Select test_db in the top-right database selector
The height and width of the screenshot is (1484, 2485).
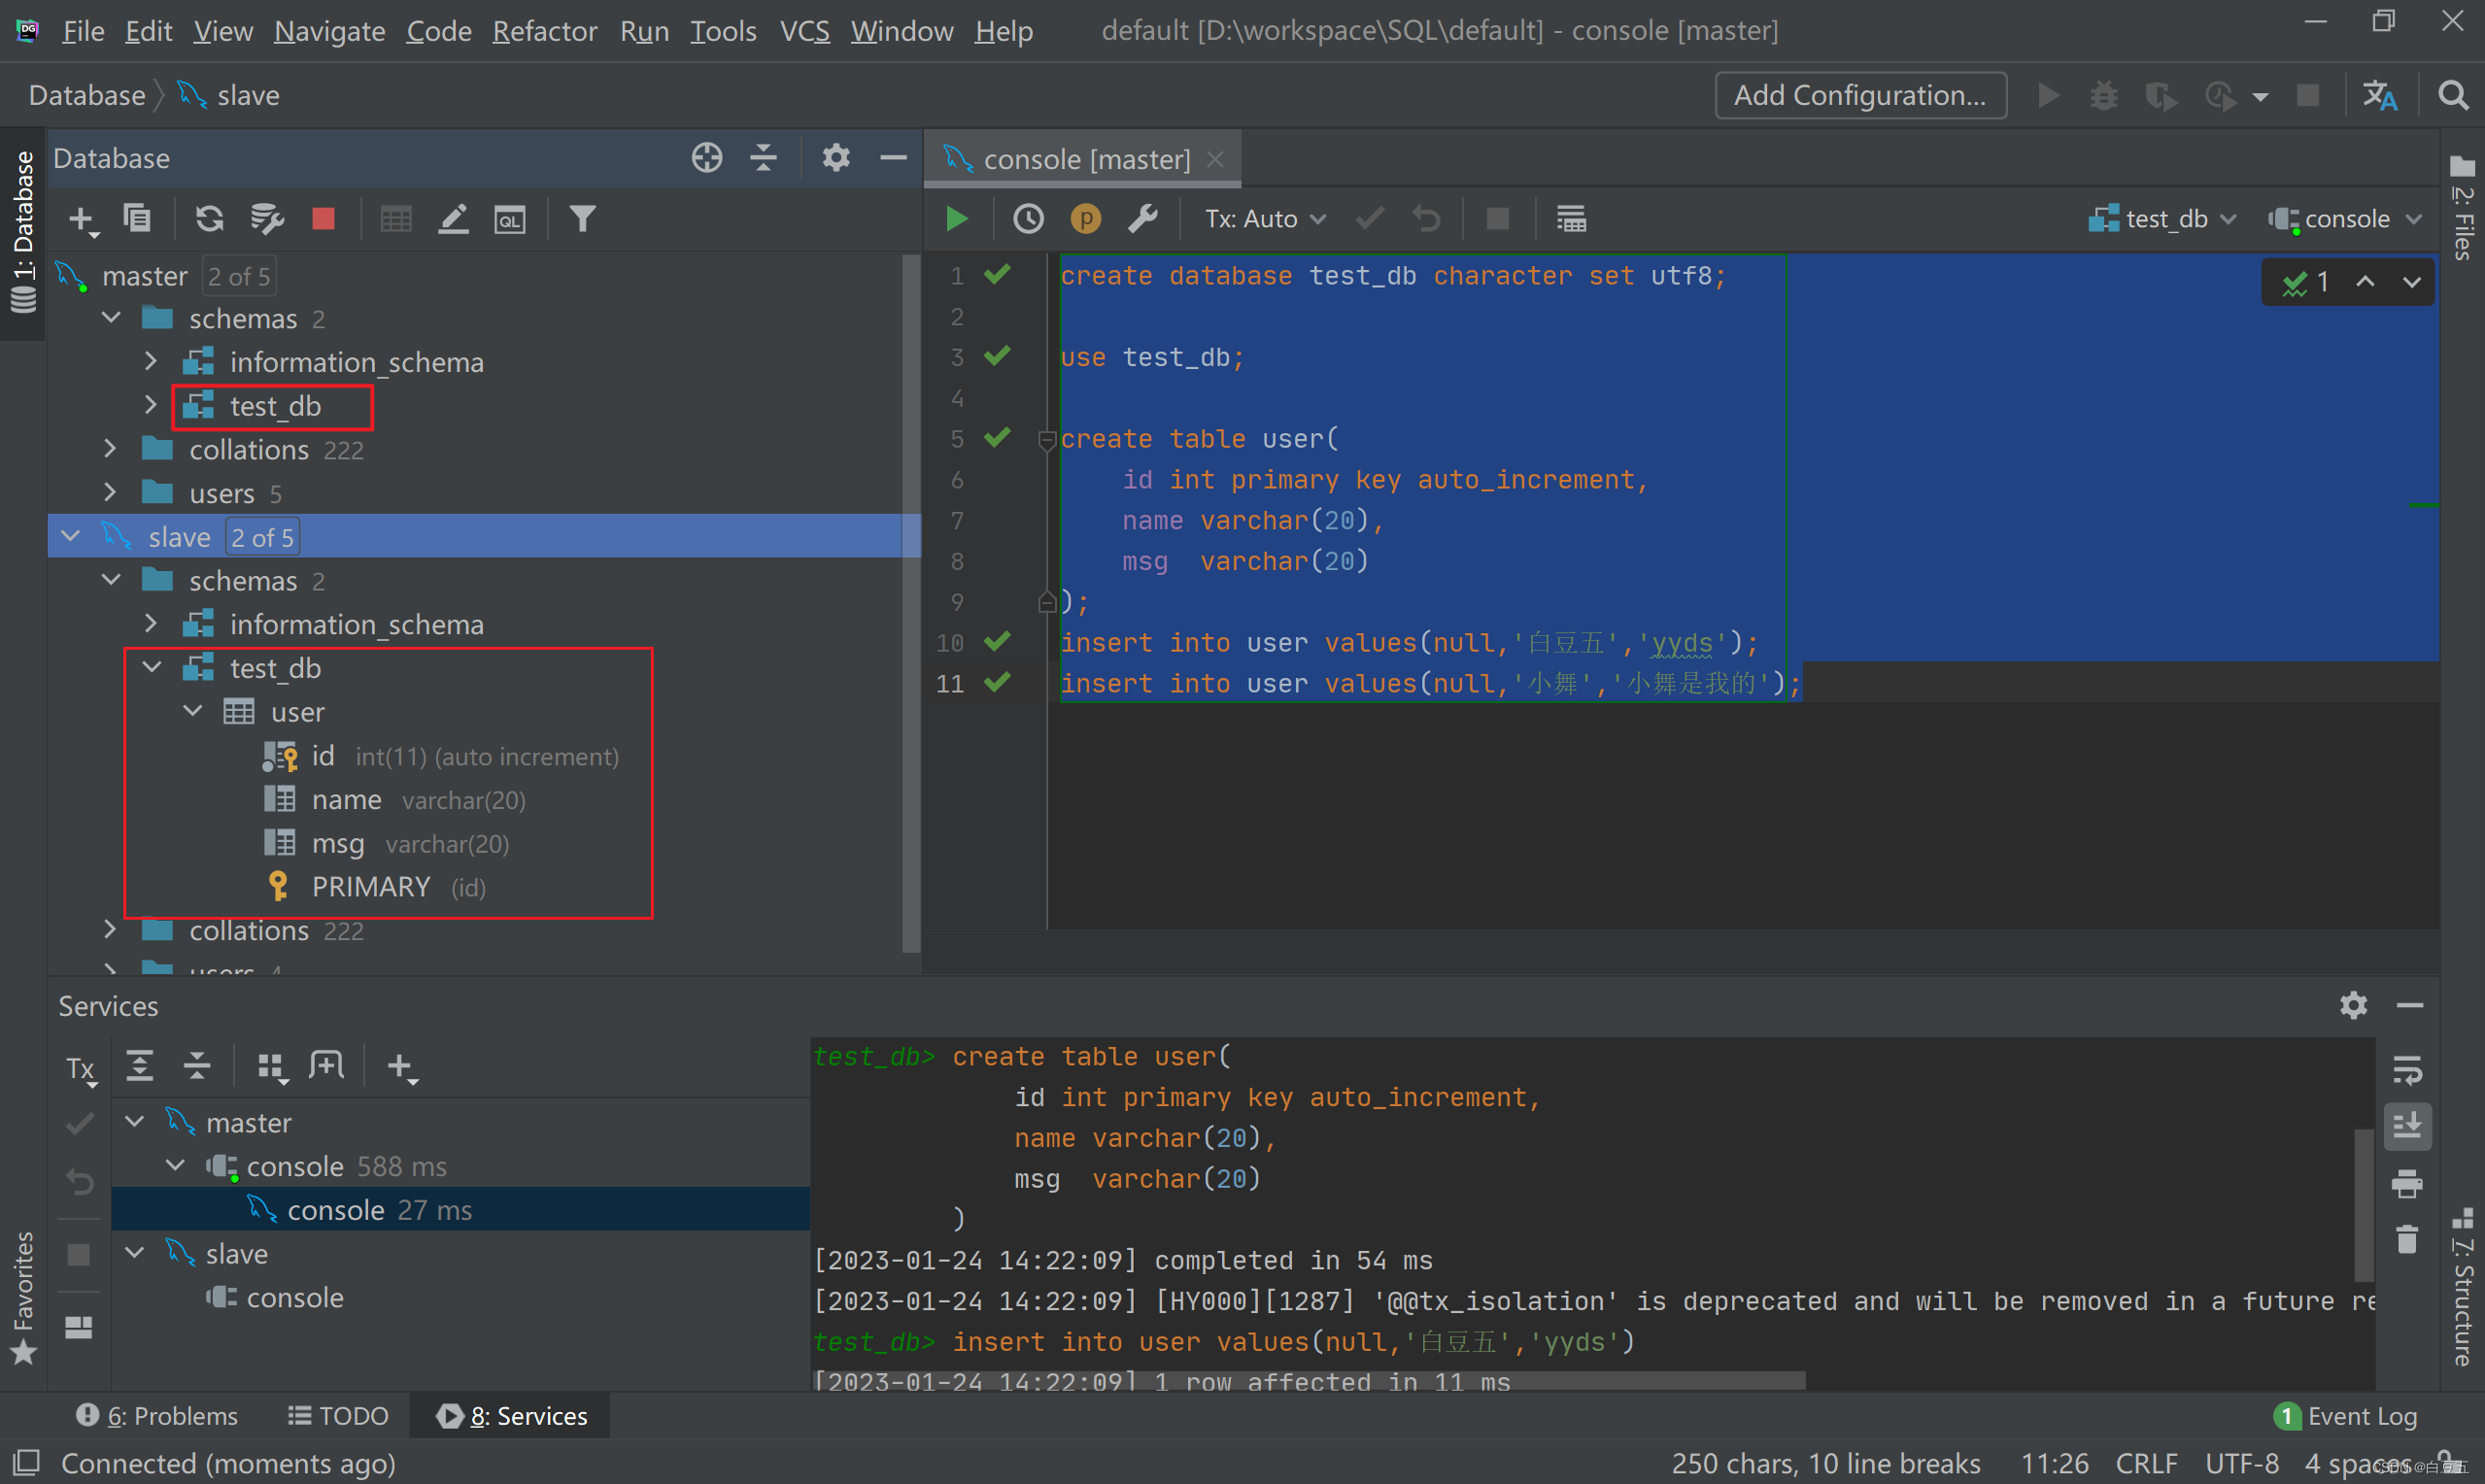[x=2160, y=218]
